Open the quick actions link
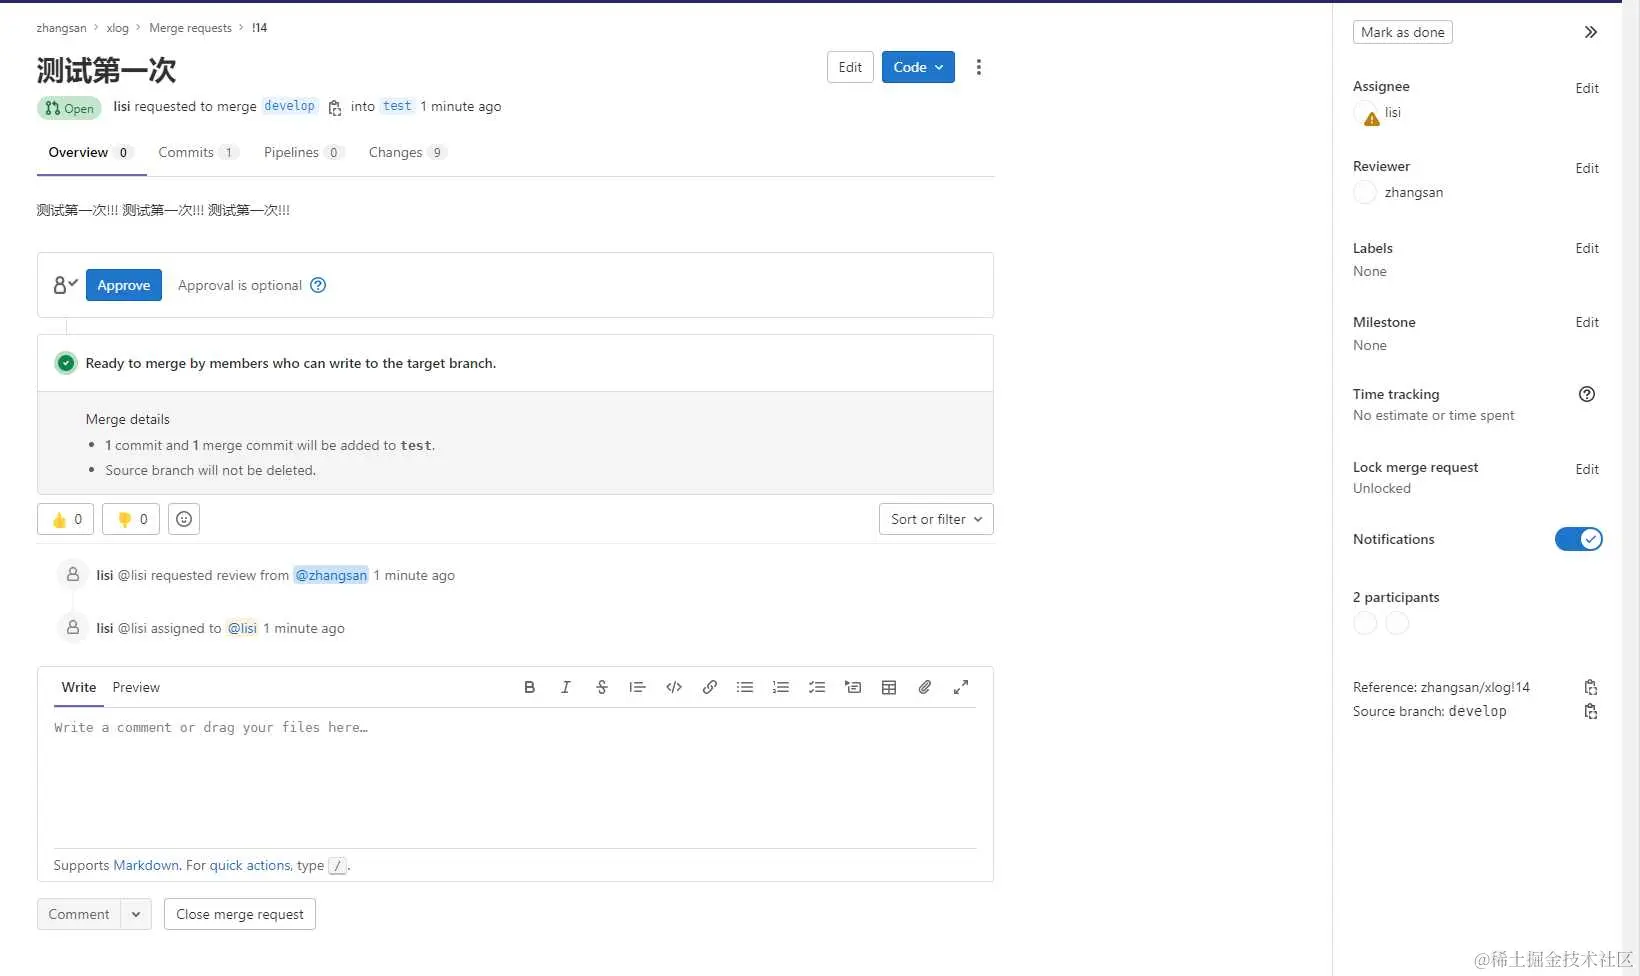 (x=250, y=865)
